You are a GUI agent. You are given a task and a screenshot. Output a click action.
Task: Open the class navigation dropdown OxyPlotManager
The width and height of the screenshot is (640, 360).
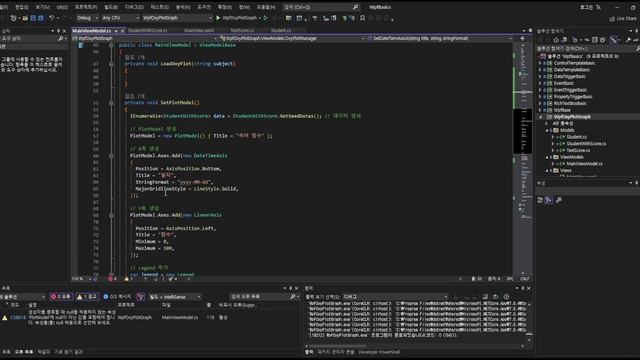coord(292,38)
